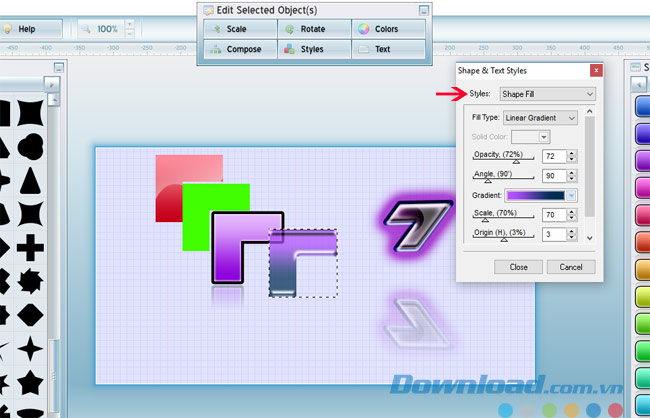This screenshot has width=650, height=418.
Task: Decrease zoom with the minus button
Action: (x=129, y=34)
